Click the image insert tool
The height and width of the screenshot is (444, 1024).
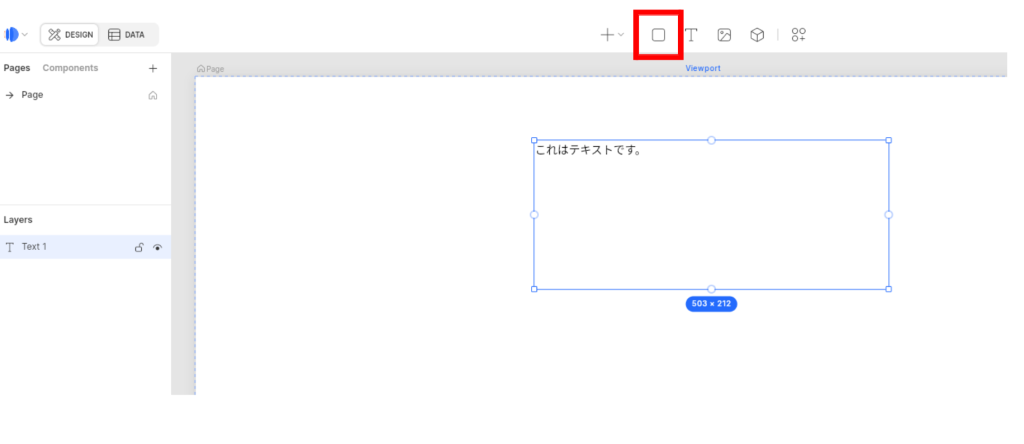click(724, 35)
